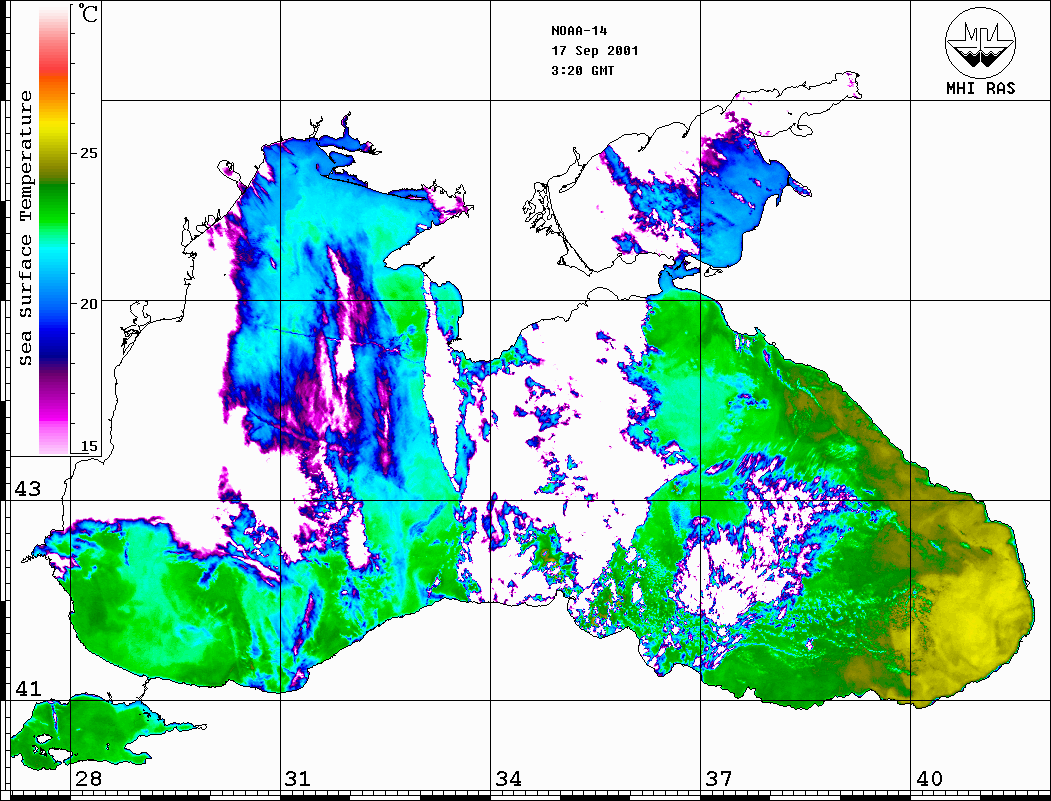Click the '20' colorbar tick label

pyautogui.click(x=88, y=304)
